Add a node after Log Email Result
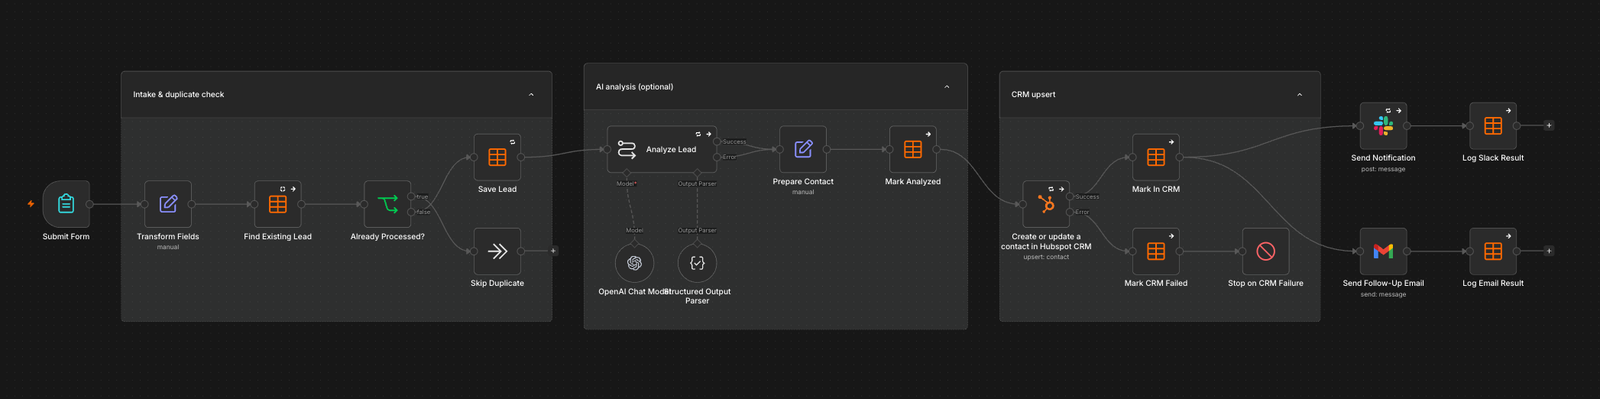Screen dimensions: 1600x399 click(x=1549, y=251)
